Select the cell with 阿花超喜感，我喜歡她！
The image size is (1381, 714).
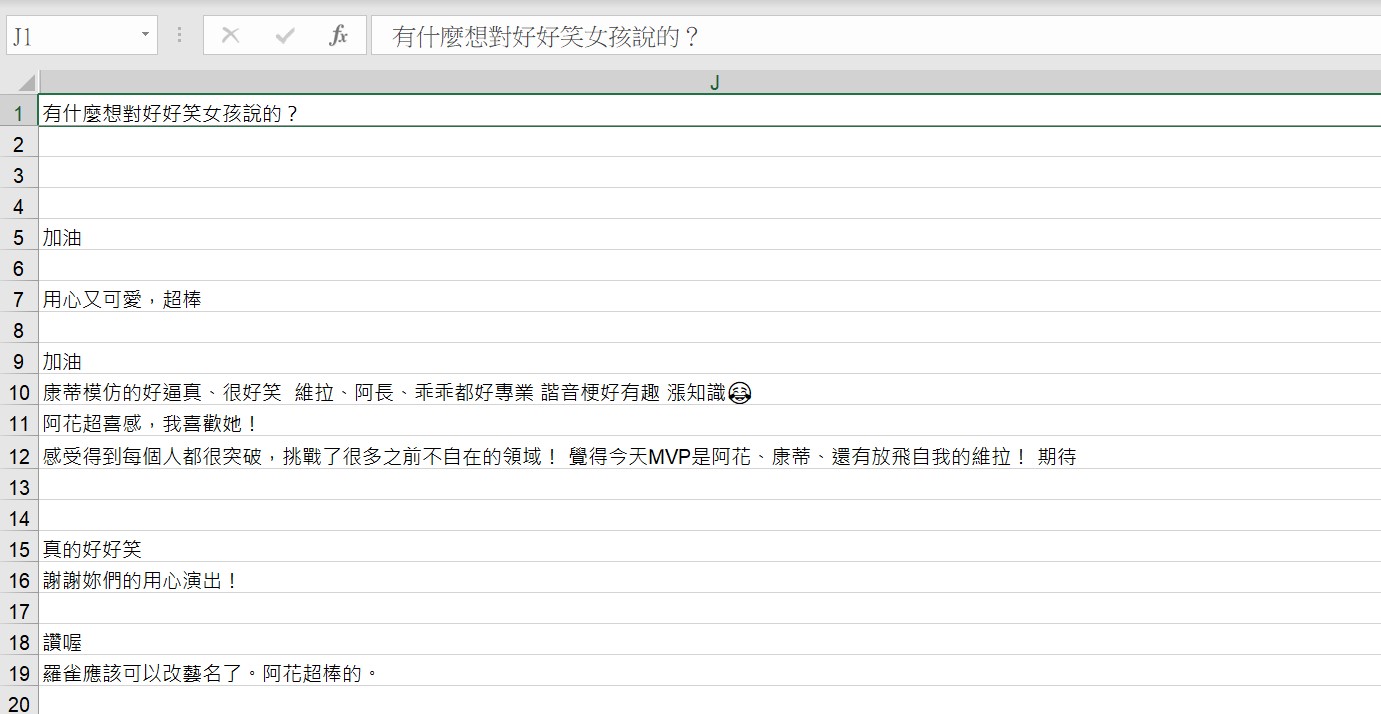(x=150, y=424)
